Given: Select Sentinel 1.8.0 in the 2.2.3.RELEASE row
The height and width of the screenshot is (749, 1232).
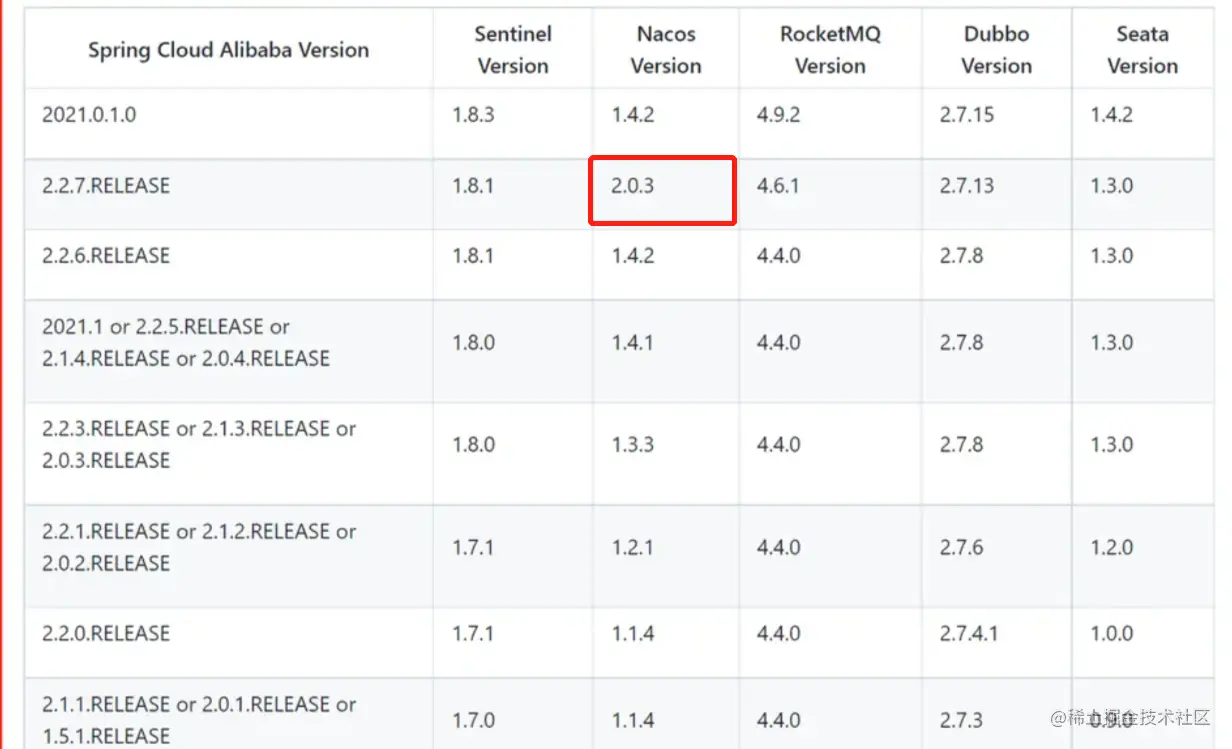Looking at the screenshot, I should (x=513, y=454).
